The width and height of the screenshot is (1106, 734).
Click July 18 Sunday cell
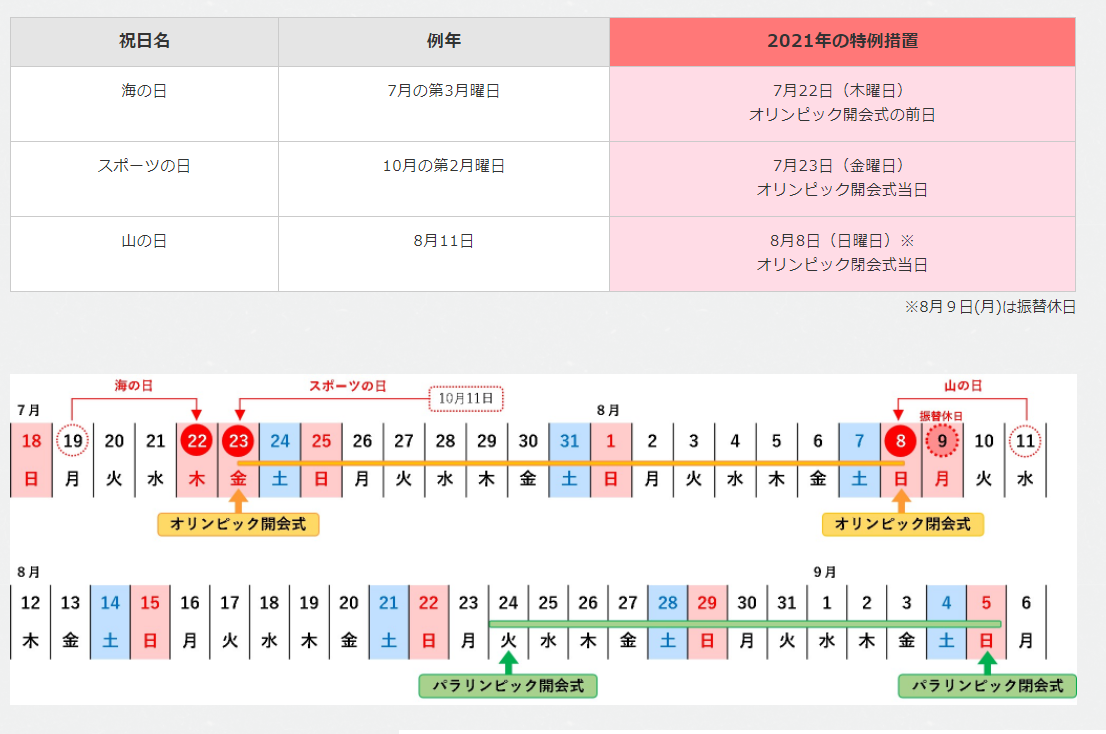(x=31, y=460)
